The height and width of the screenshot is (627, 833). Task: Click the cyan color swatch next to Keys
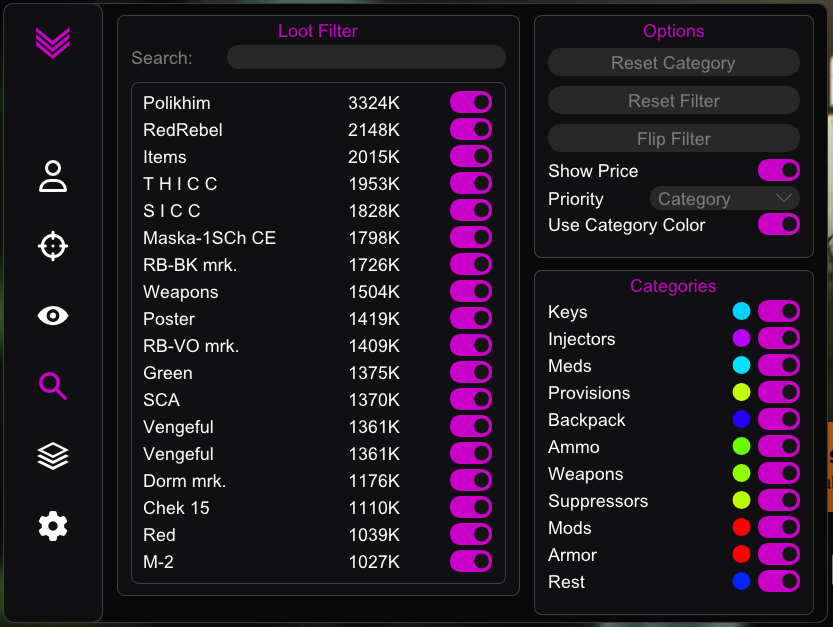click(741, 312)
